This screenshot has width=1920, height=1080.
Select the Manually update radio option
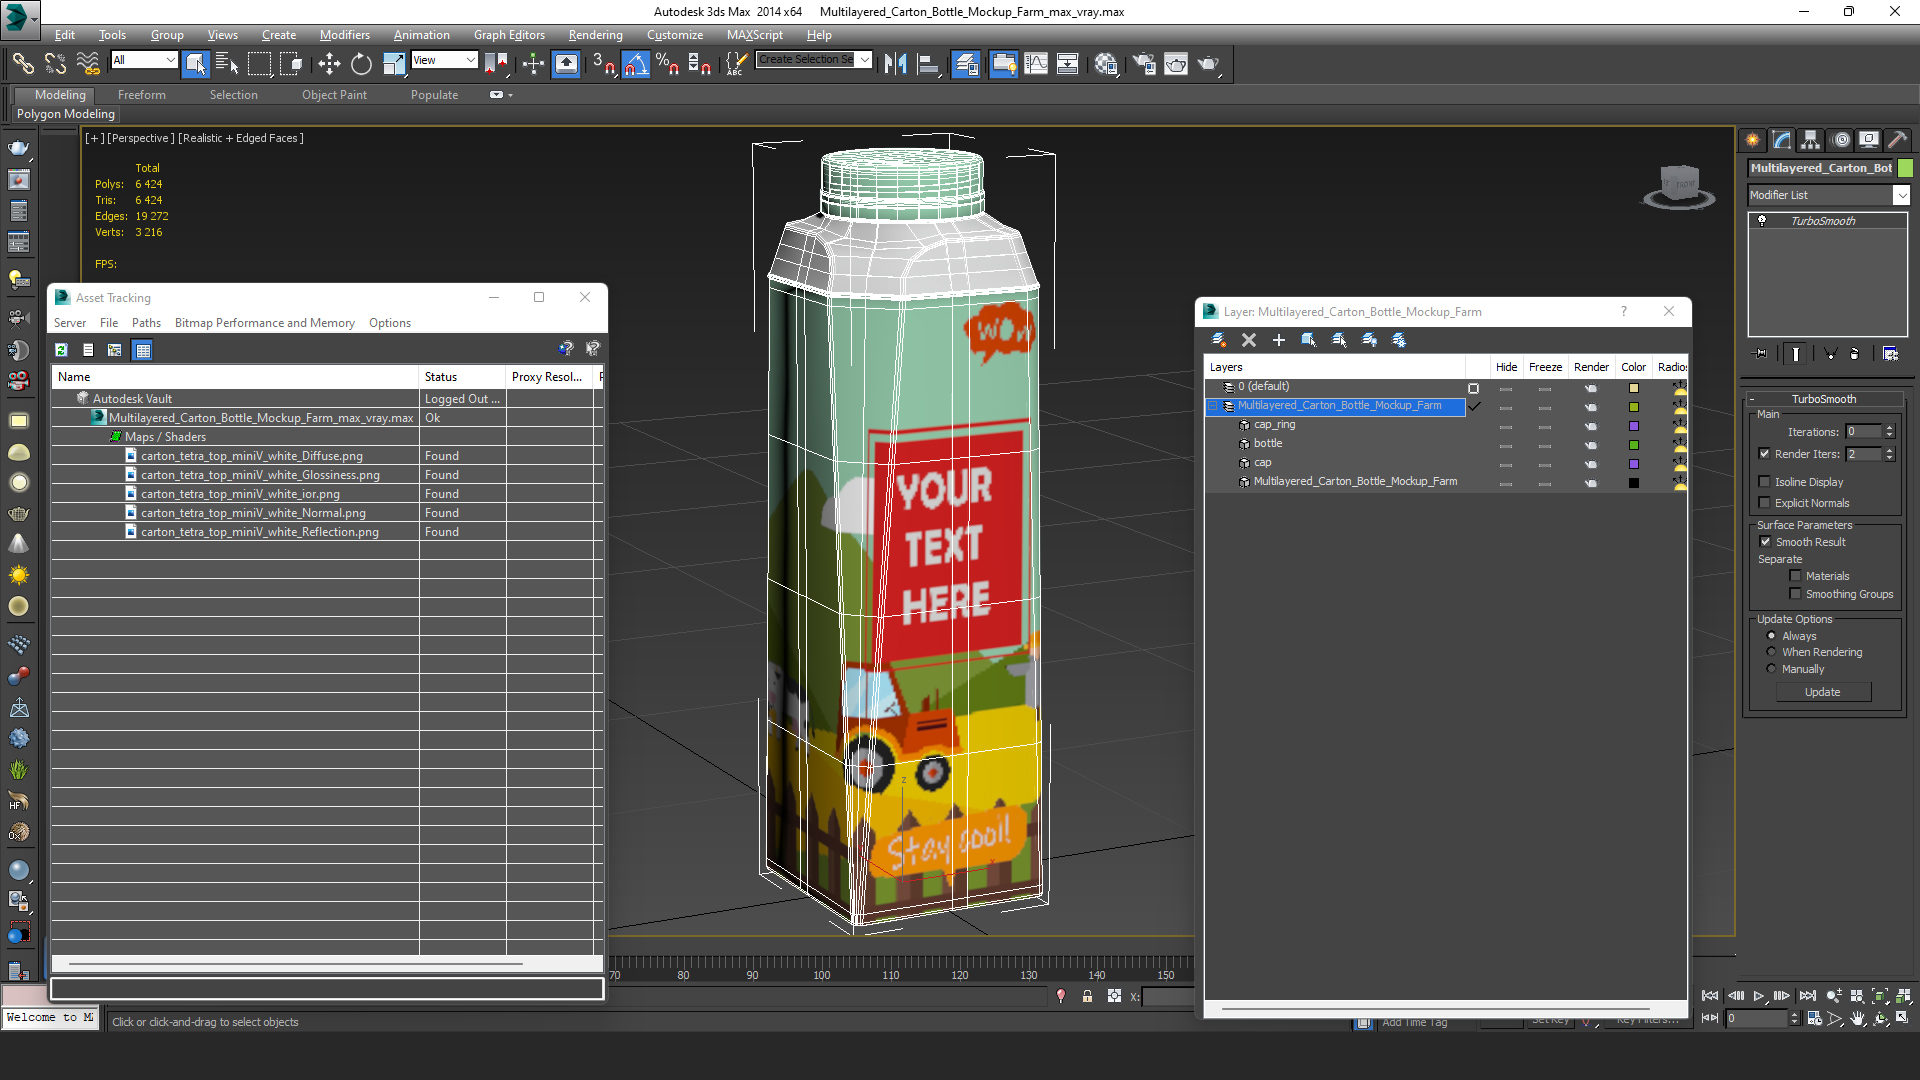coord(1771,669)
